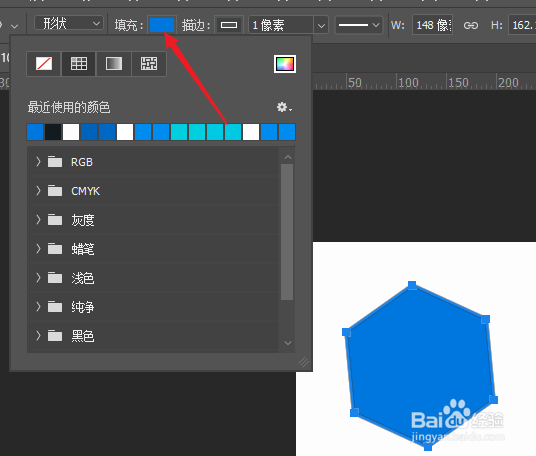Click the swatch list scroll down arrow
The height and width of the screenshot is (456, 536).
(x=288, y=343)
